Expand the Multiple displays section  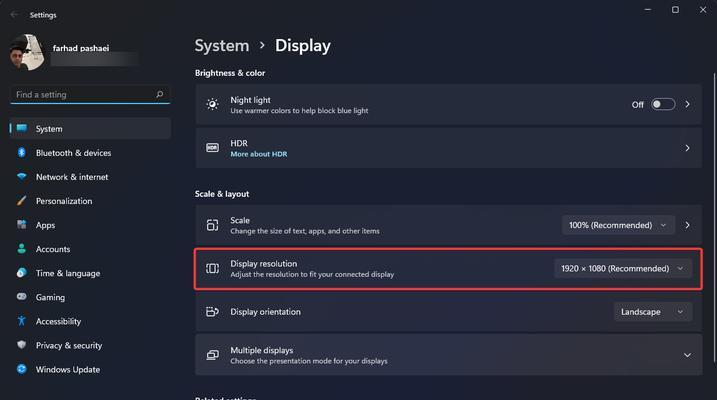tap(687, 355)
